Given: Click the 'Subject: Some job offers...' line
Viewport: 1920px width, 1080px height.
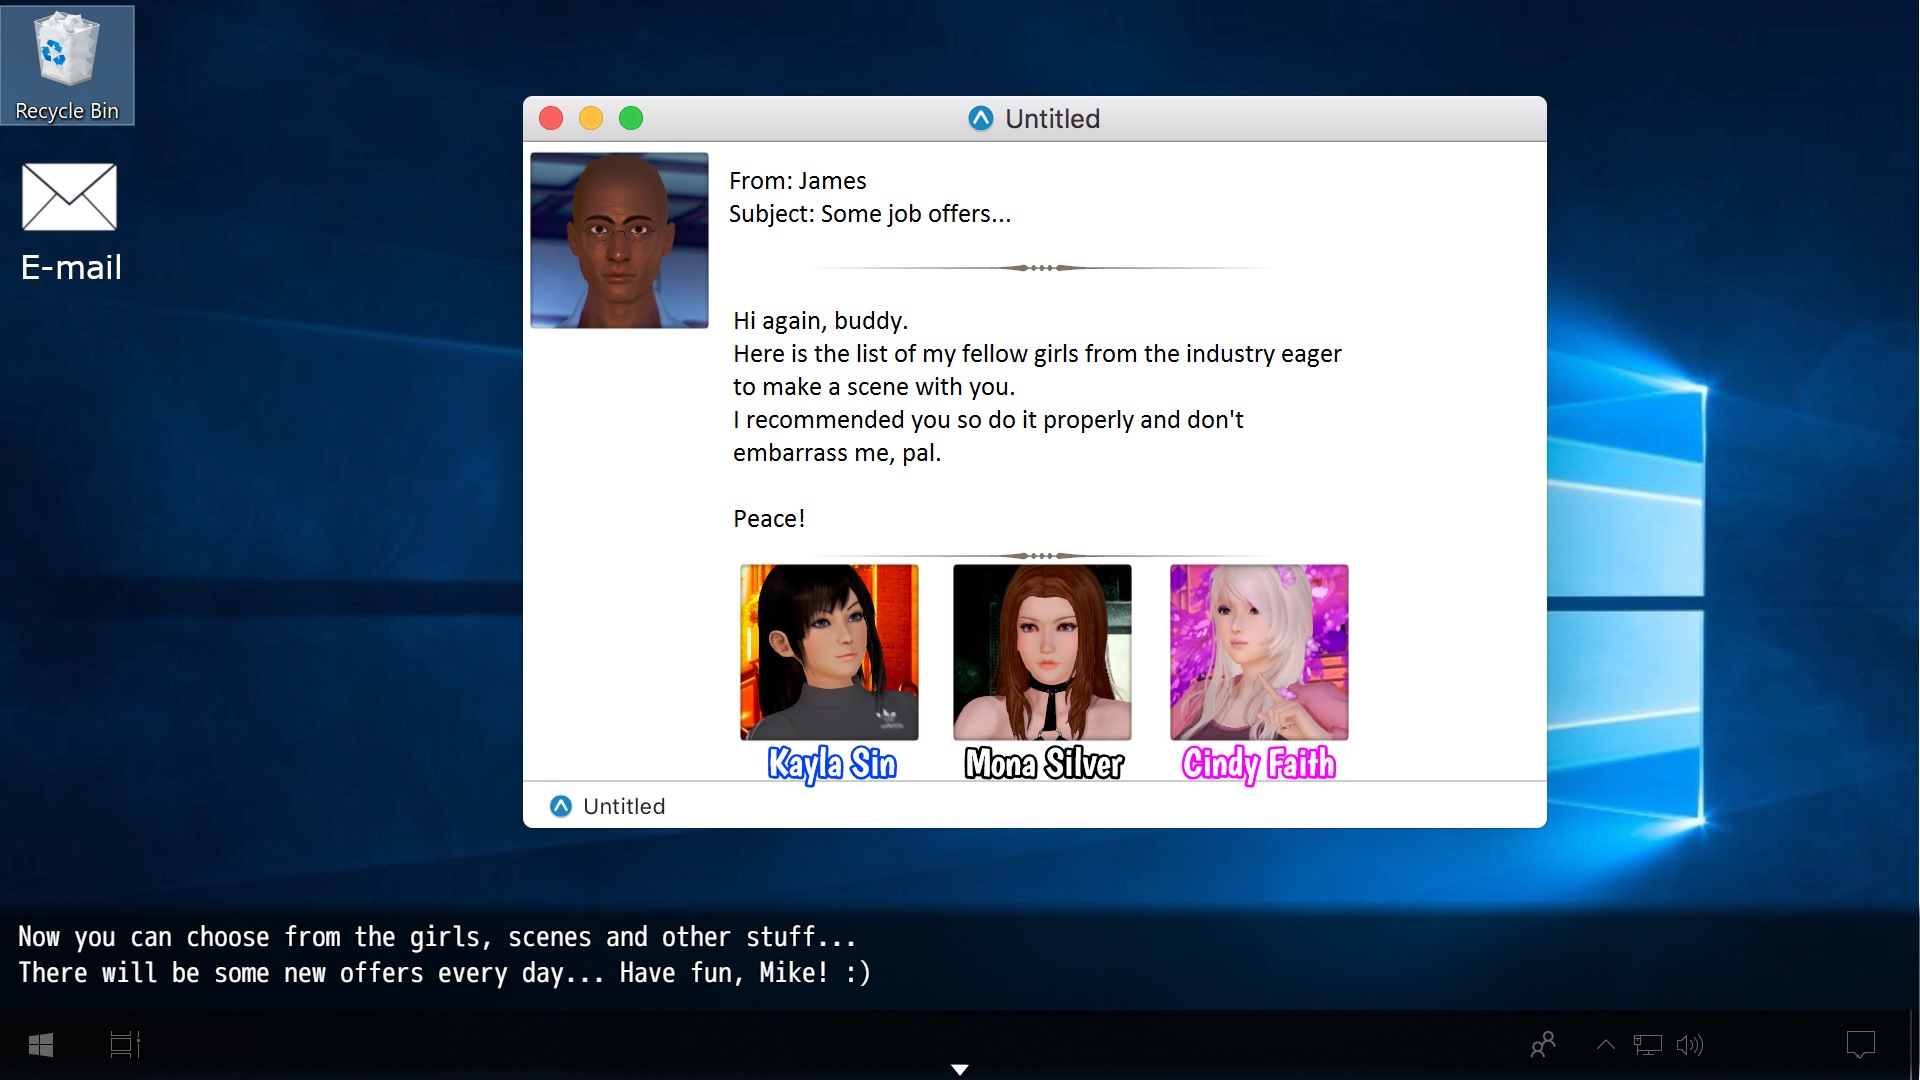Looking at the screenshot, I should point(870,214).
